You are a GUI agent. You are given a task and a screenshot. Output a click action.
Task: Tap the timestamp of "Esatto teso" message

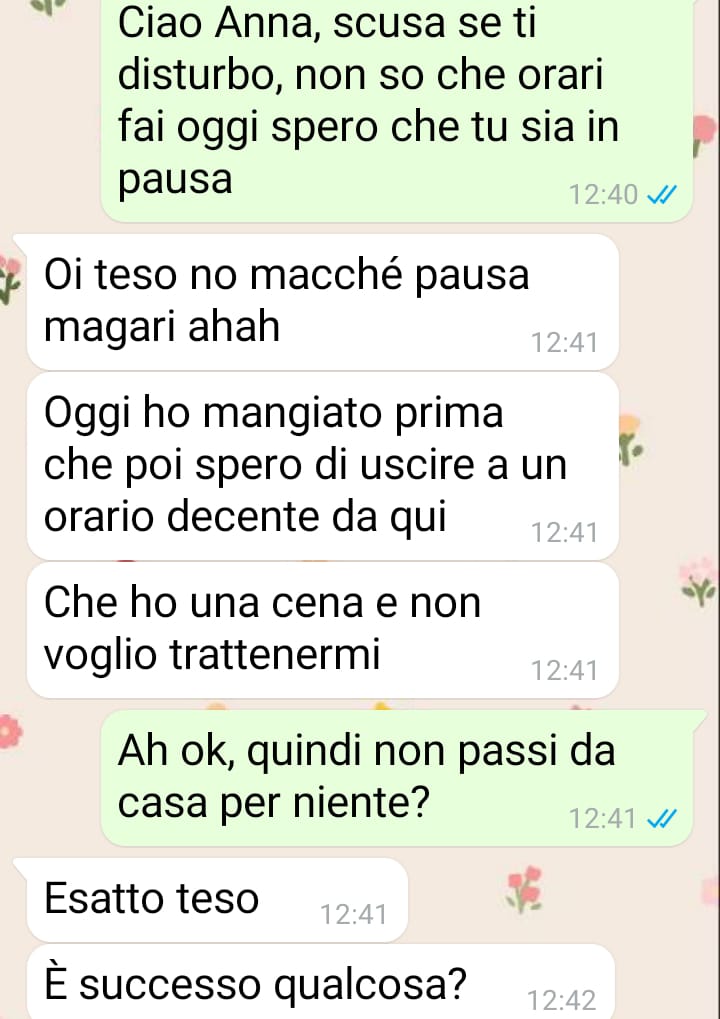pos(354,914)
